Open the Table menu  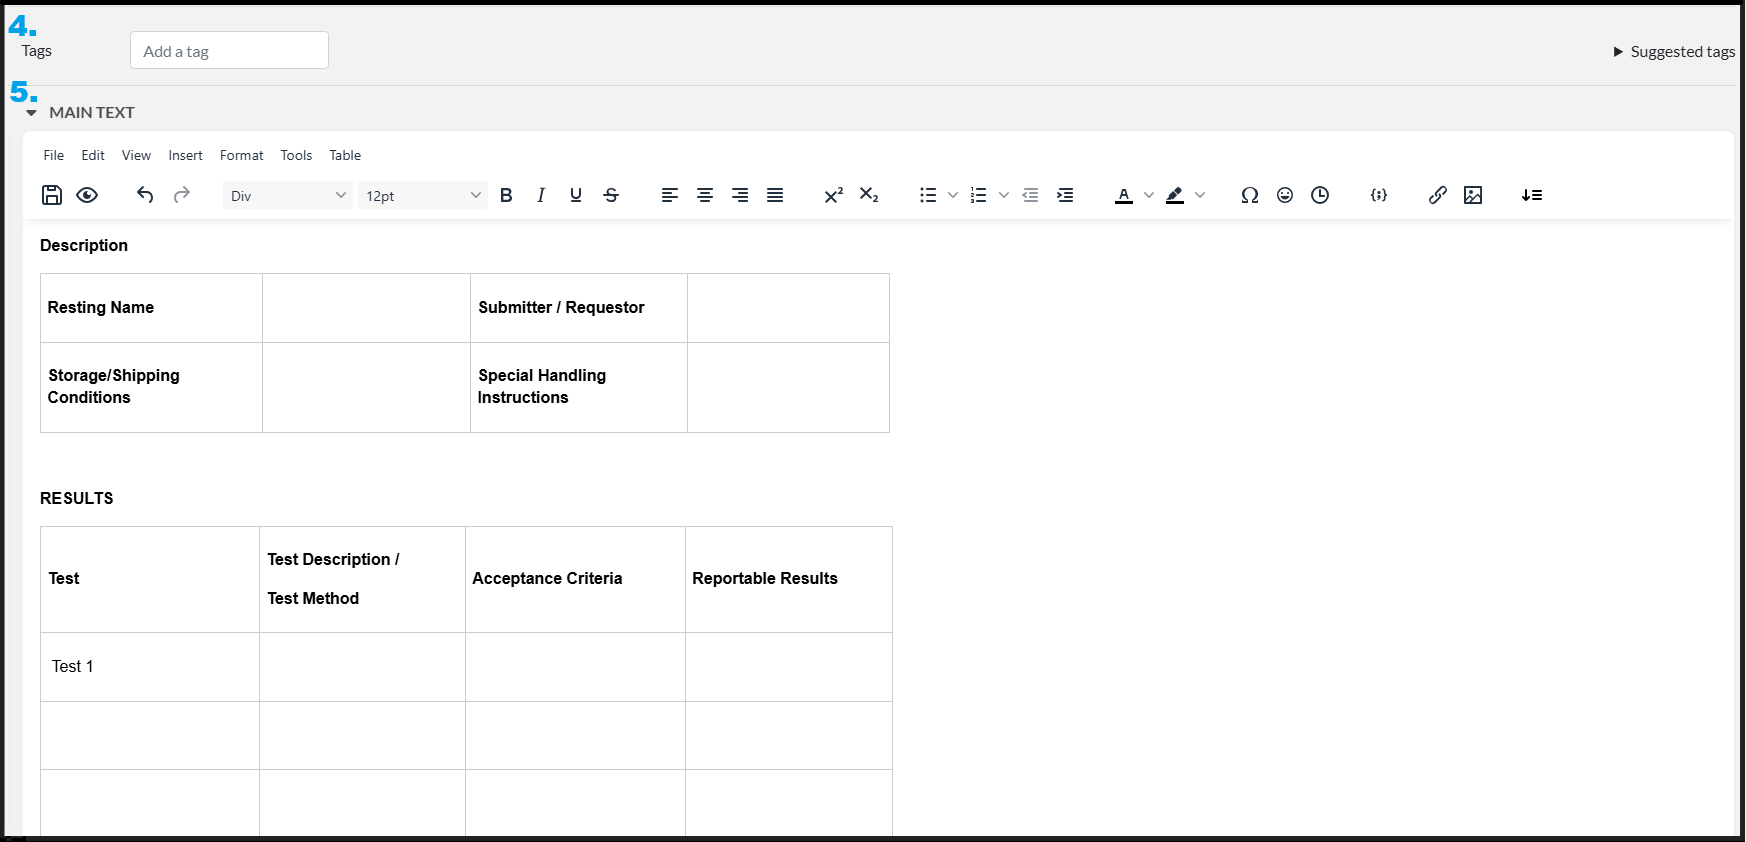point(345,155)
